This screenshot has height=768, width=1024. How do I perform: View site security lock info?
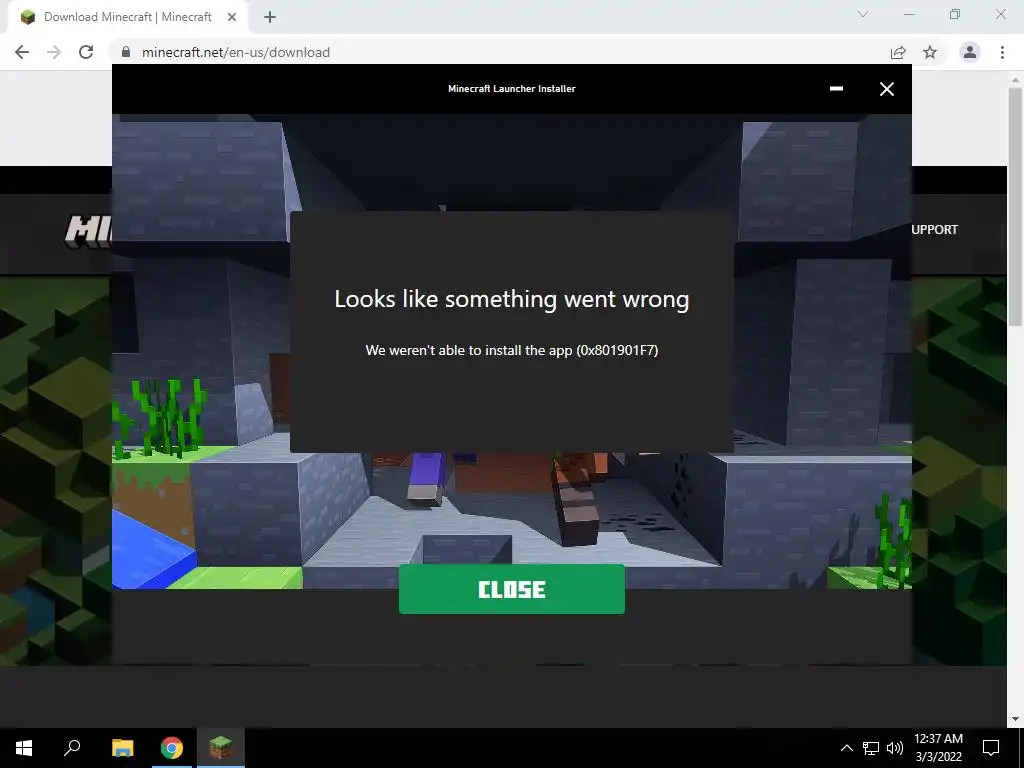click(126, 52)
